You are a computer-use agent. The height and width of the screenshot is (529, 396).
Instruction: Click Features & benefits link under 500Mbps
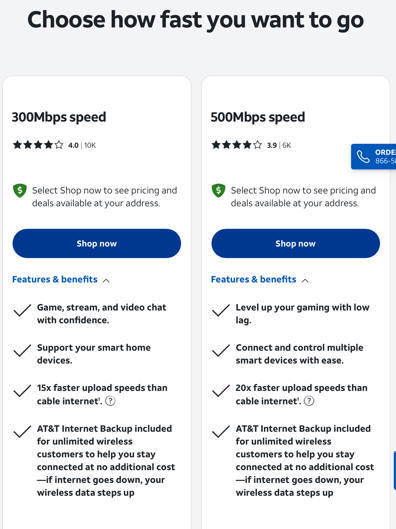click(x=253, y=279)
